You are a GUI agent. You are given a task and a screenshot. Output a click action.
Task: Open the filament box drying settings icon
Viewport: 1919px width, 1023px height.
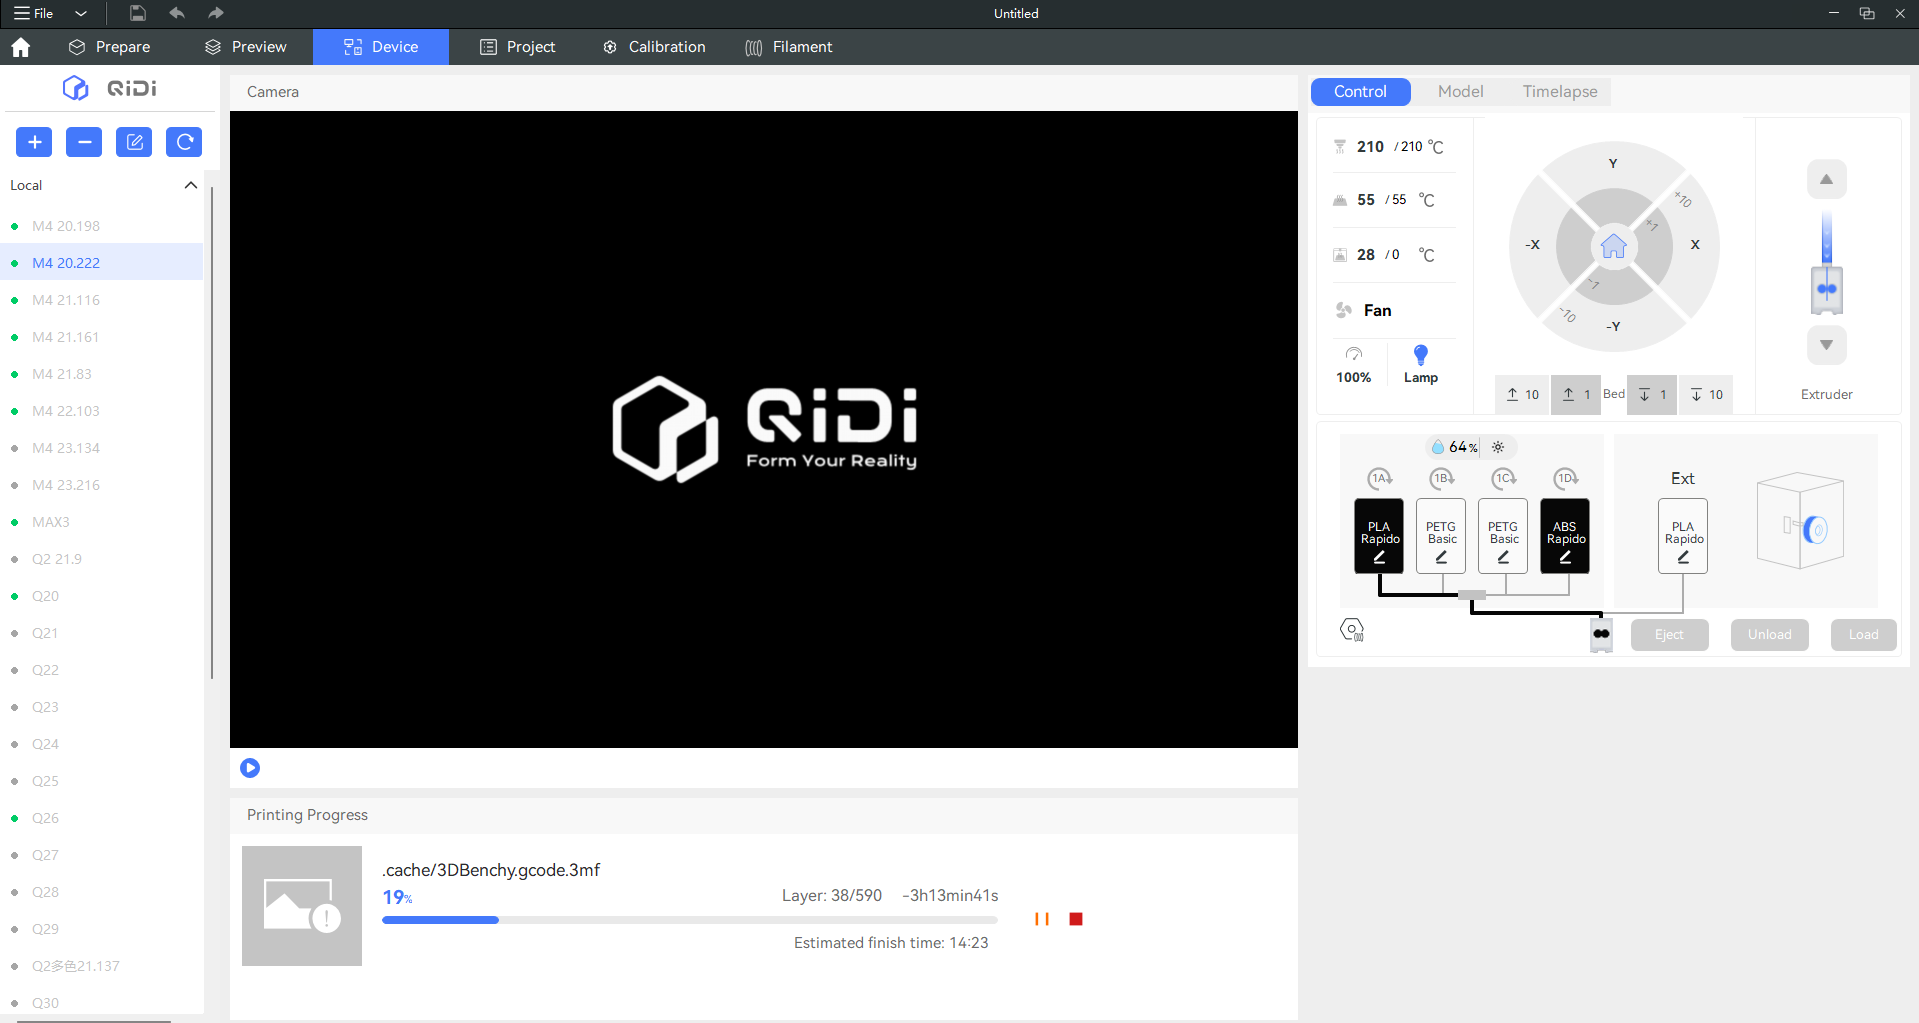pos(1498,447)
